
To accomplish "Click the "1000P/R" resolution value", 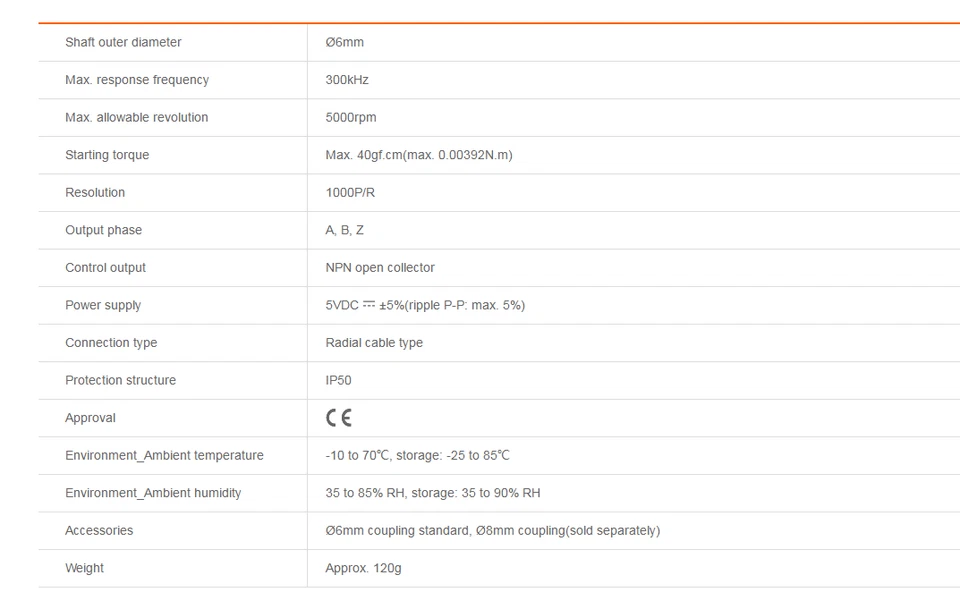I will (x=350, y=192).
